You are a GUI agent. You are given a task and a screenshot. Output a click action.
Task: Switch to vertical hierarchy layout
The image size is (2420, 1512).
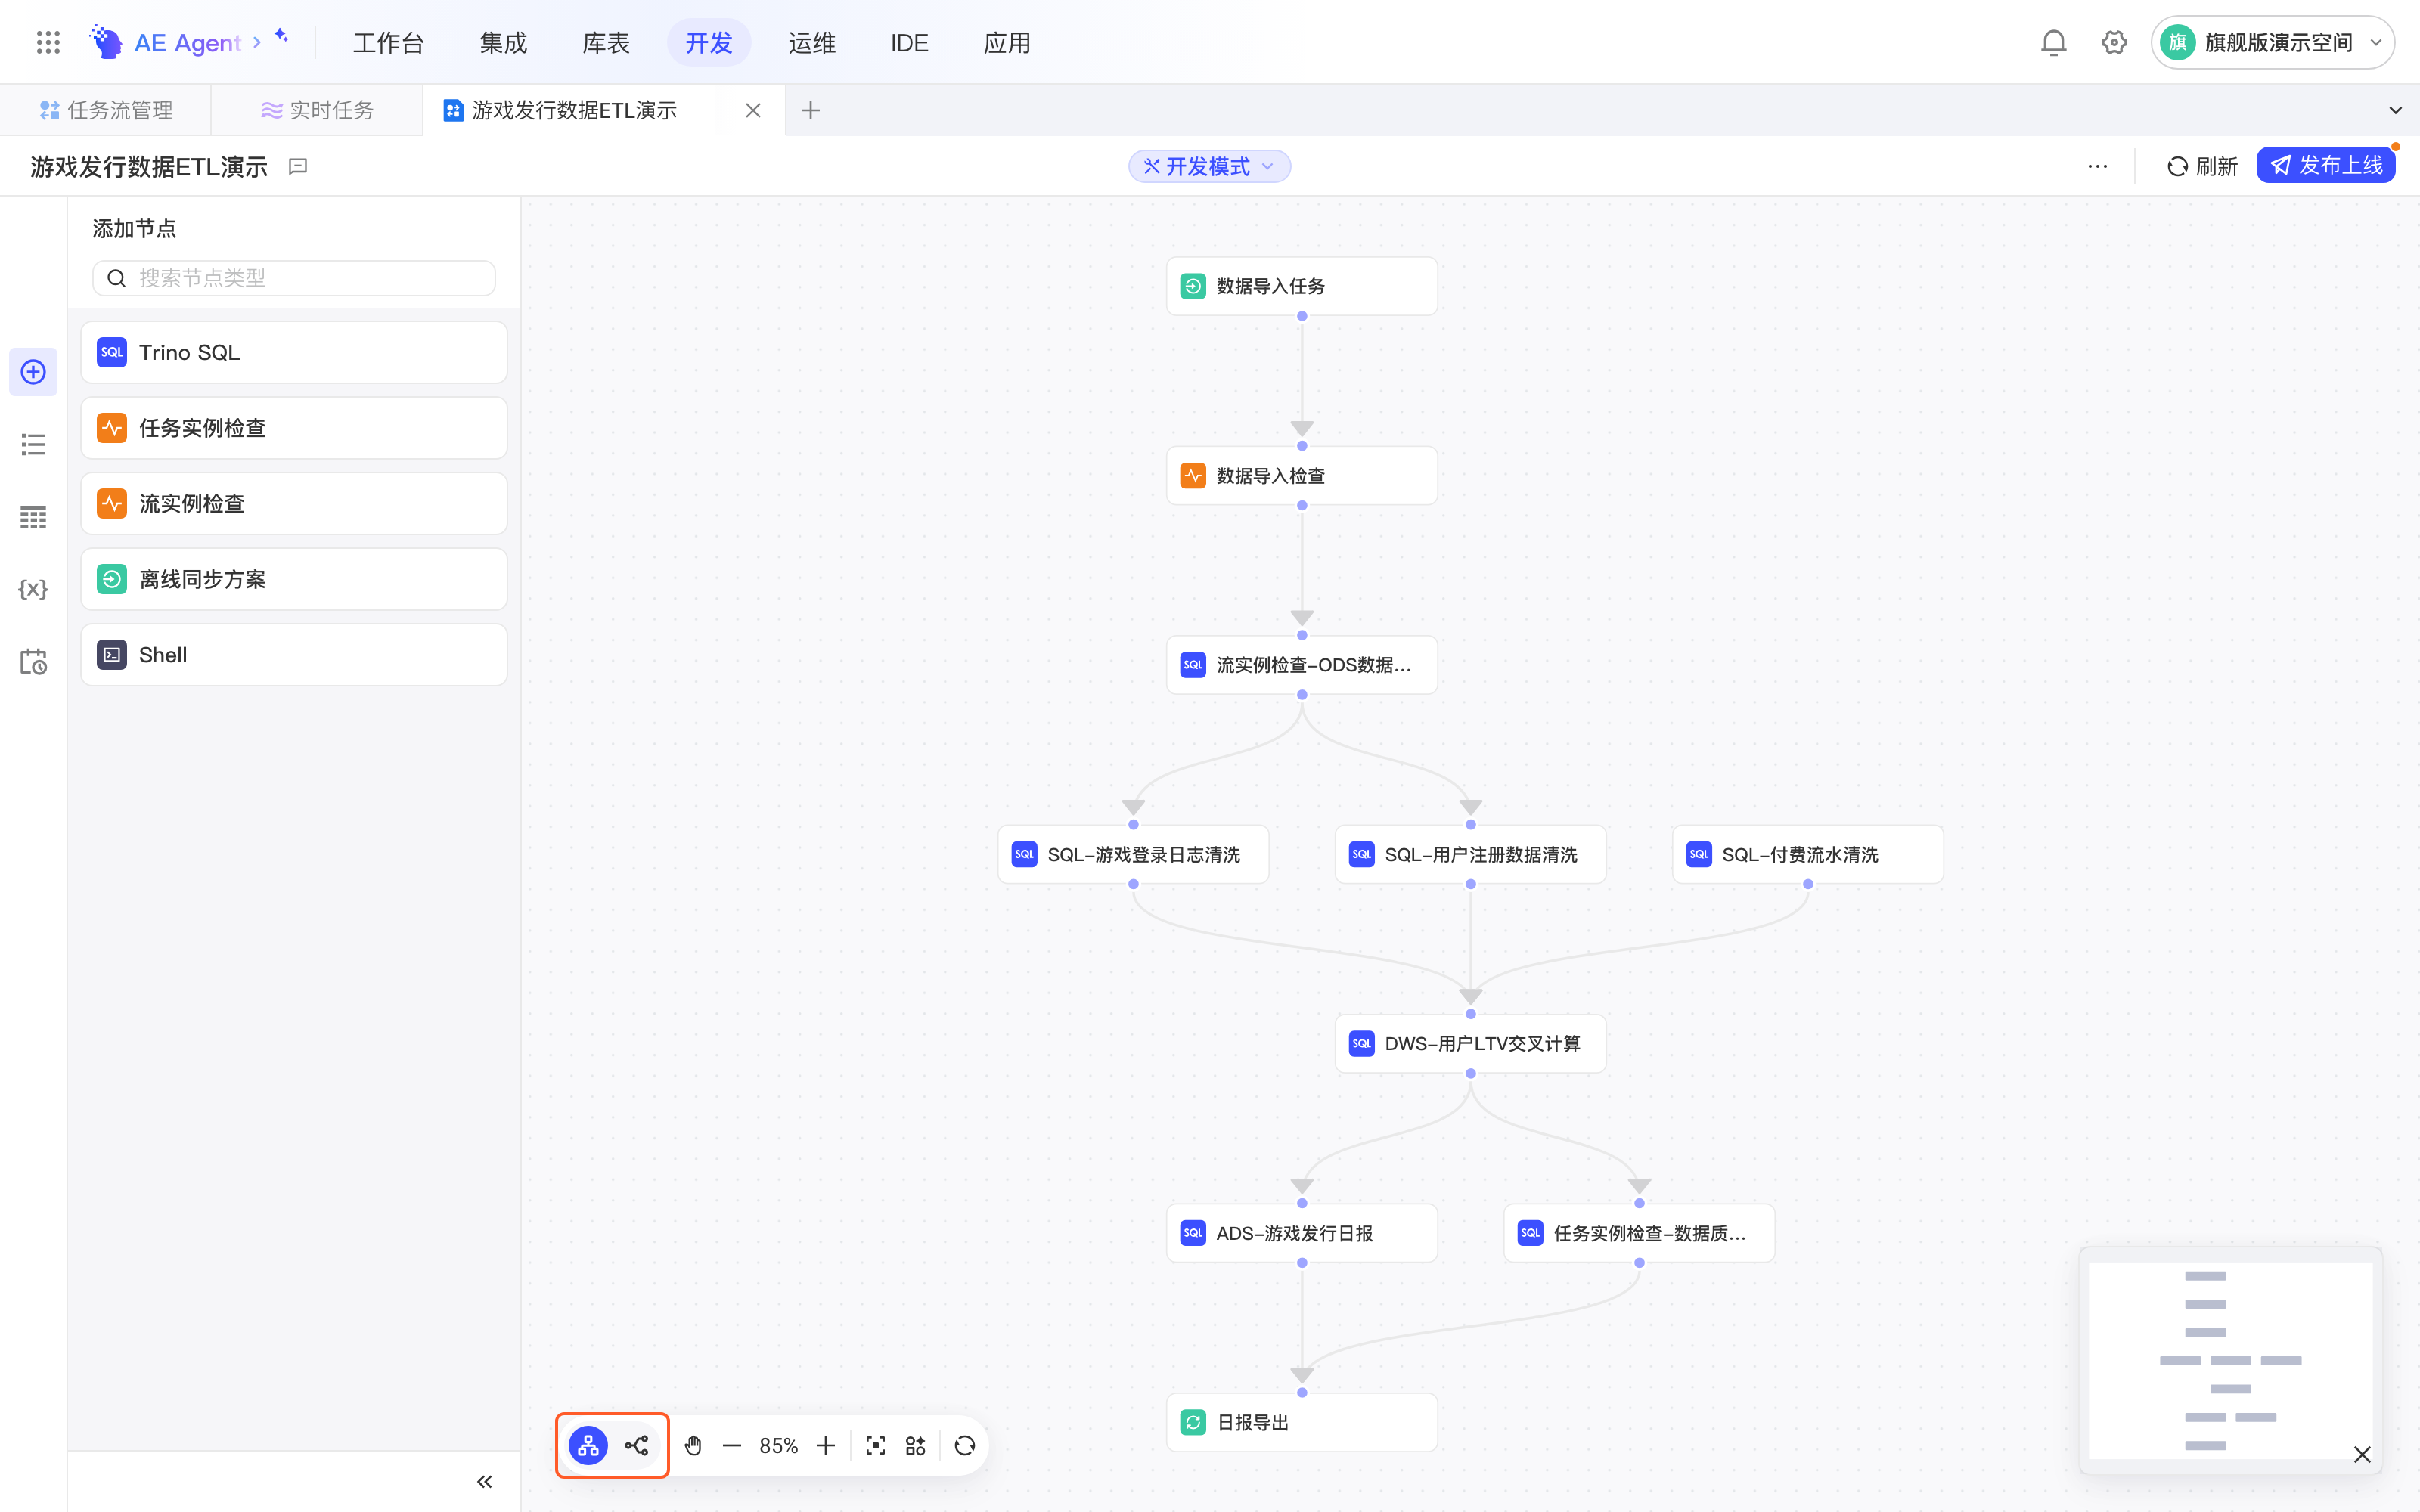tap(588, 1445)
